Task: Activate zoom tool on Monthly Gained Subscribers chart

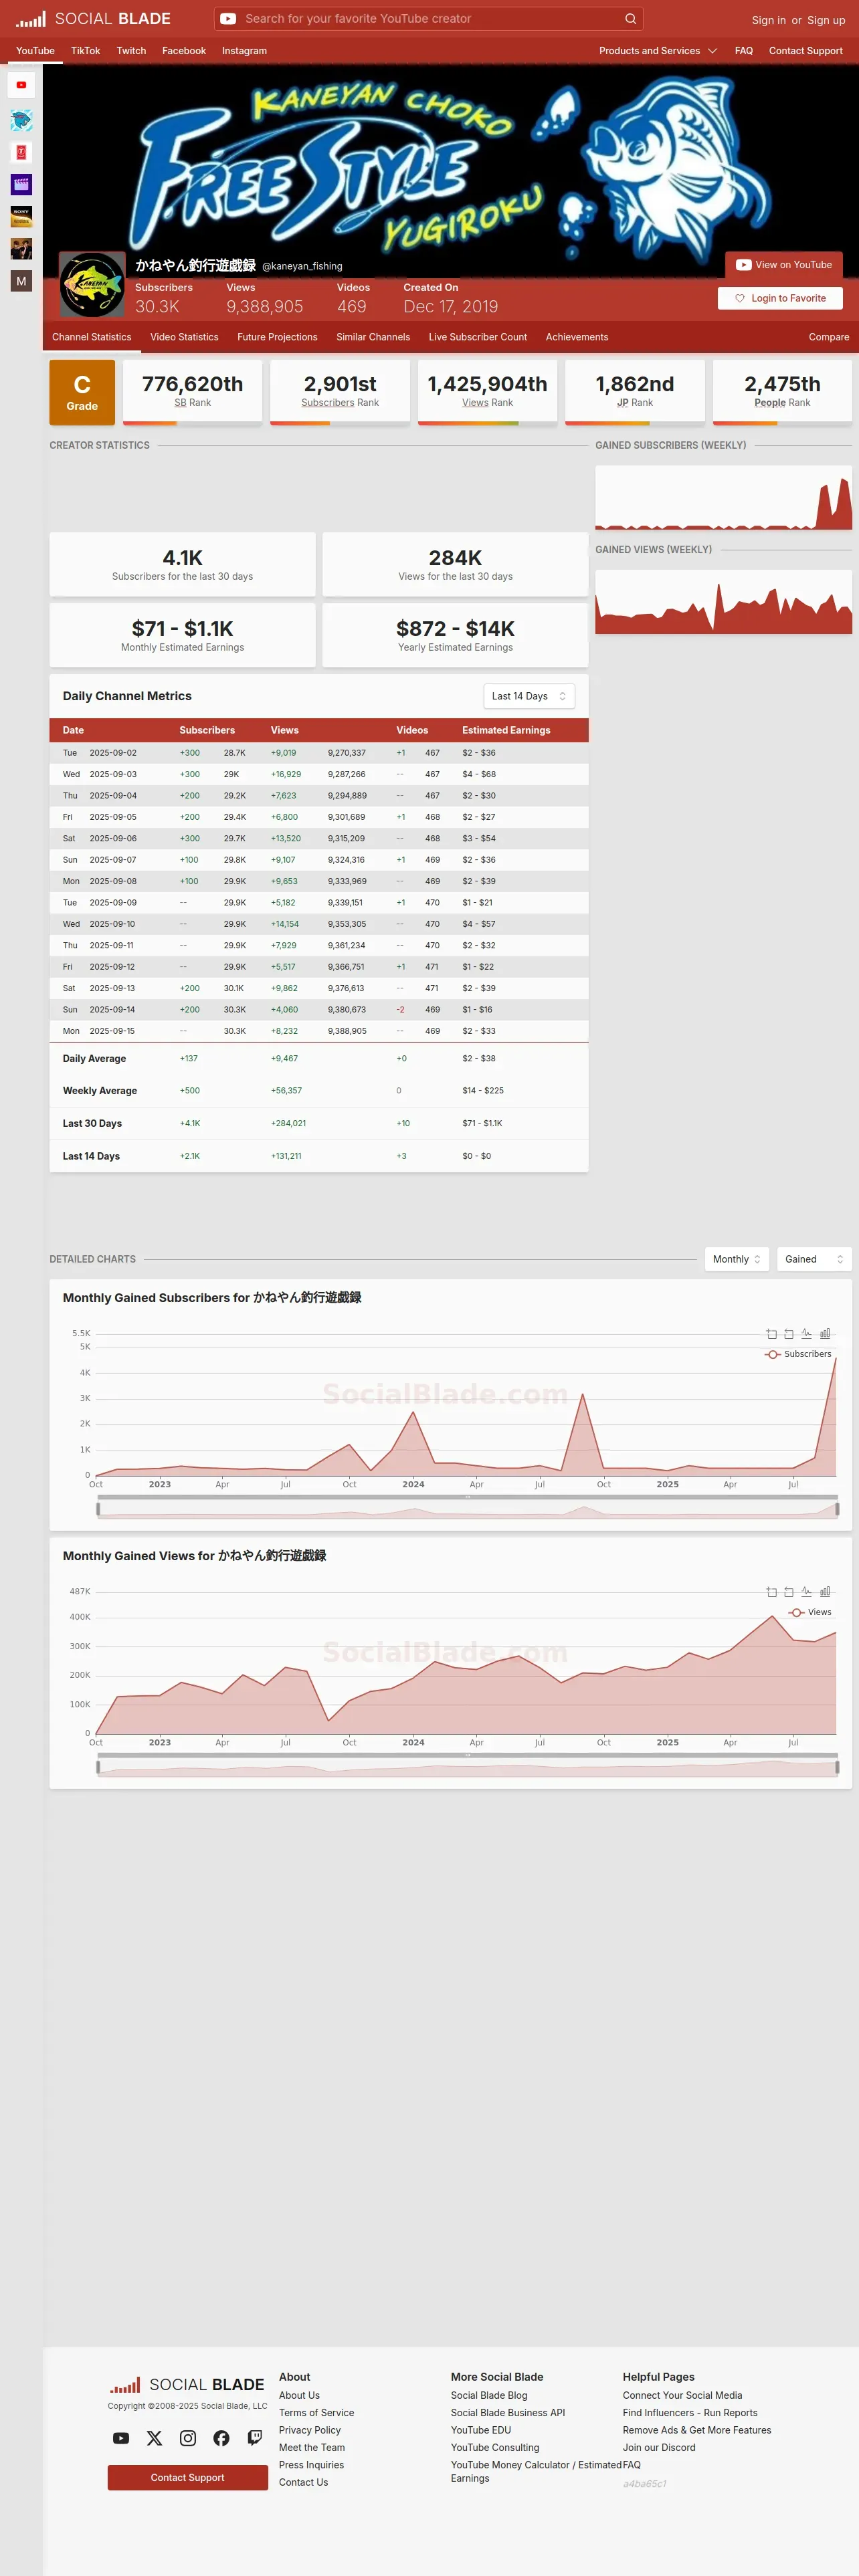Action: [771, 1333]
